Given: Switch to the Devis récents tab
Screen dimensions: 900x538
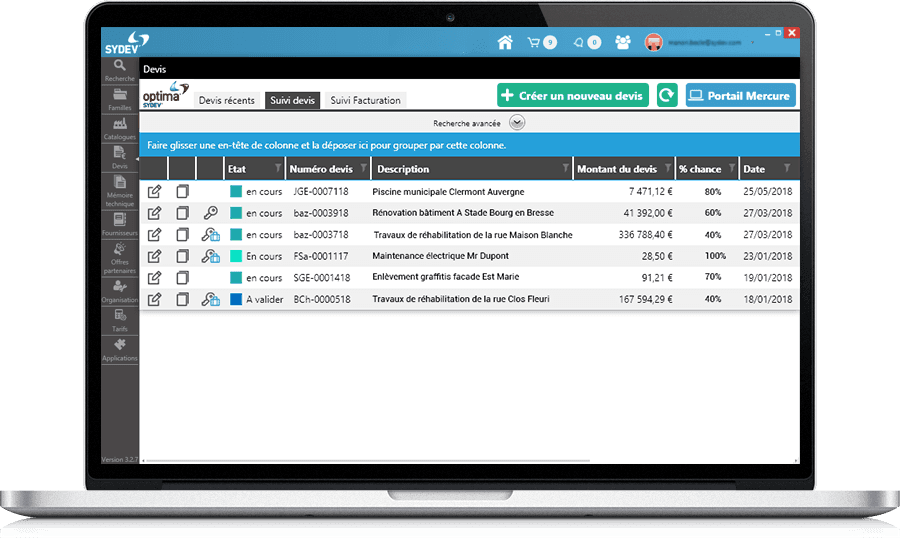Looking at the screenshot, I should tap(227, 100).
